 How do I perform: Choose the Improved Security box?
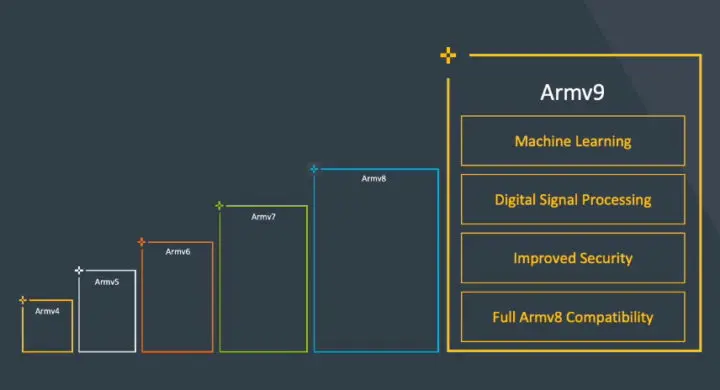click(x=573, y=258)
